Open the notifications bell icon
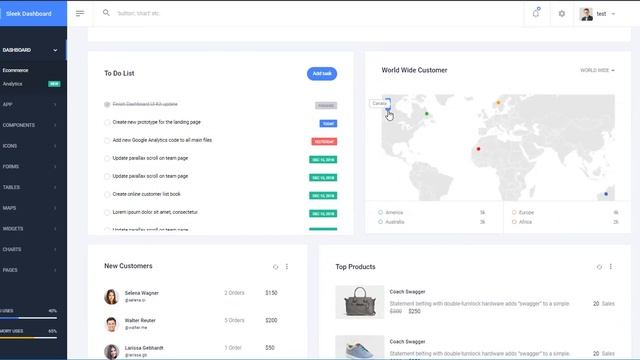This screenshot has height=360, width=640. point(536,13)
